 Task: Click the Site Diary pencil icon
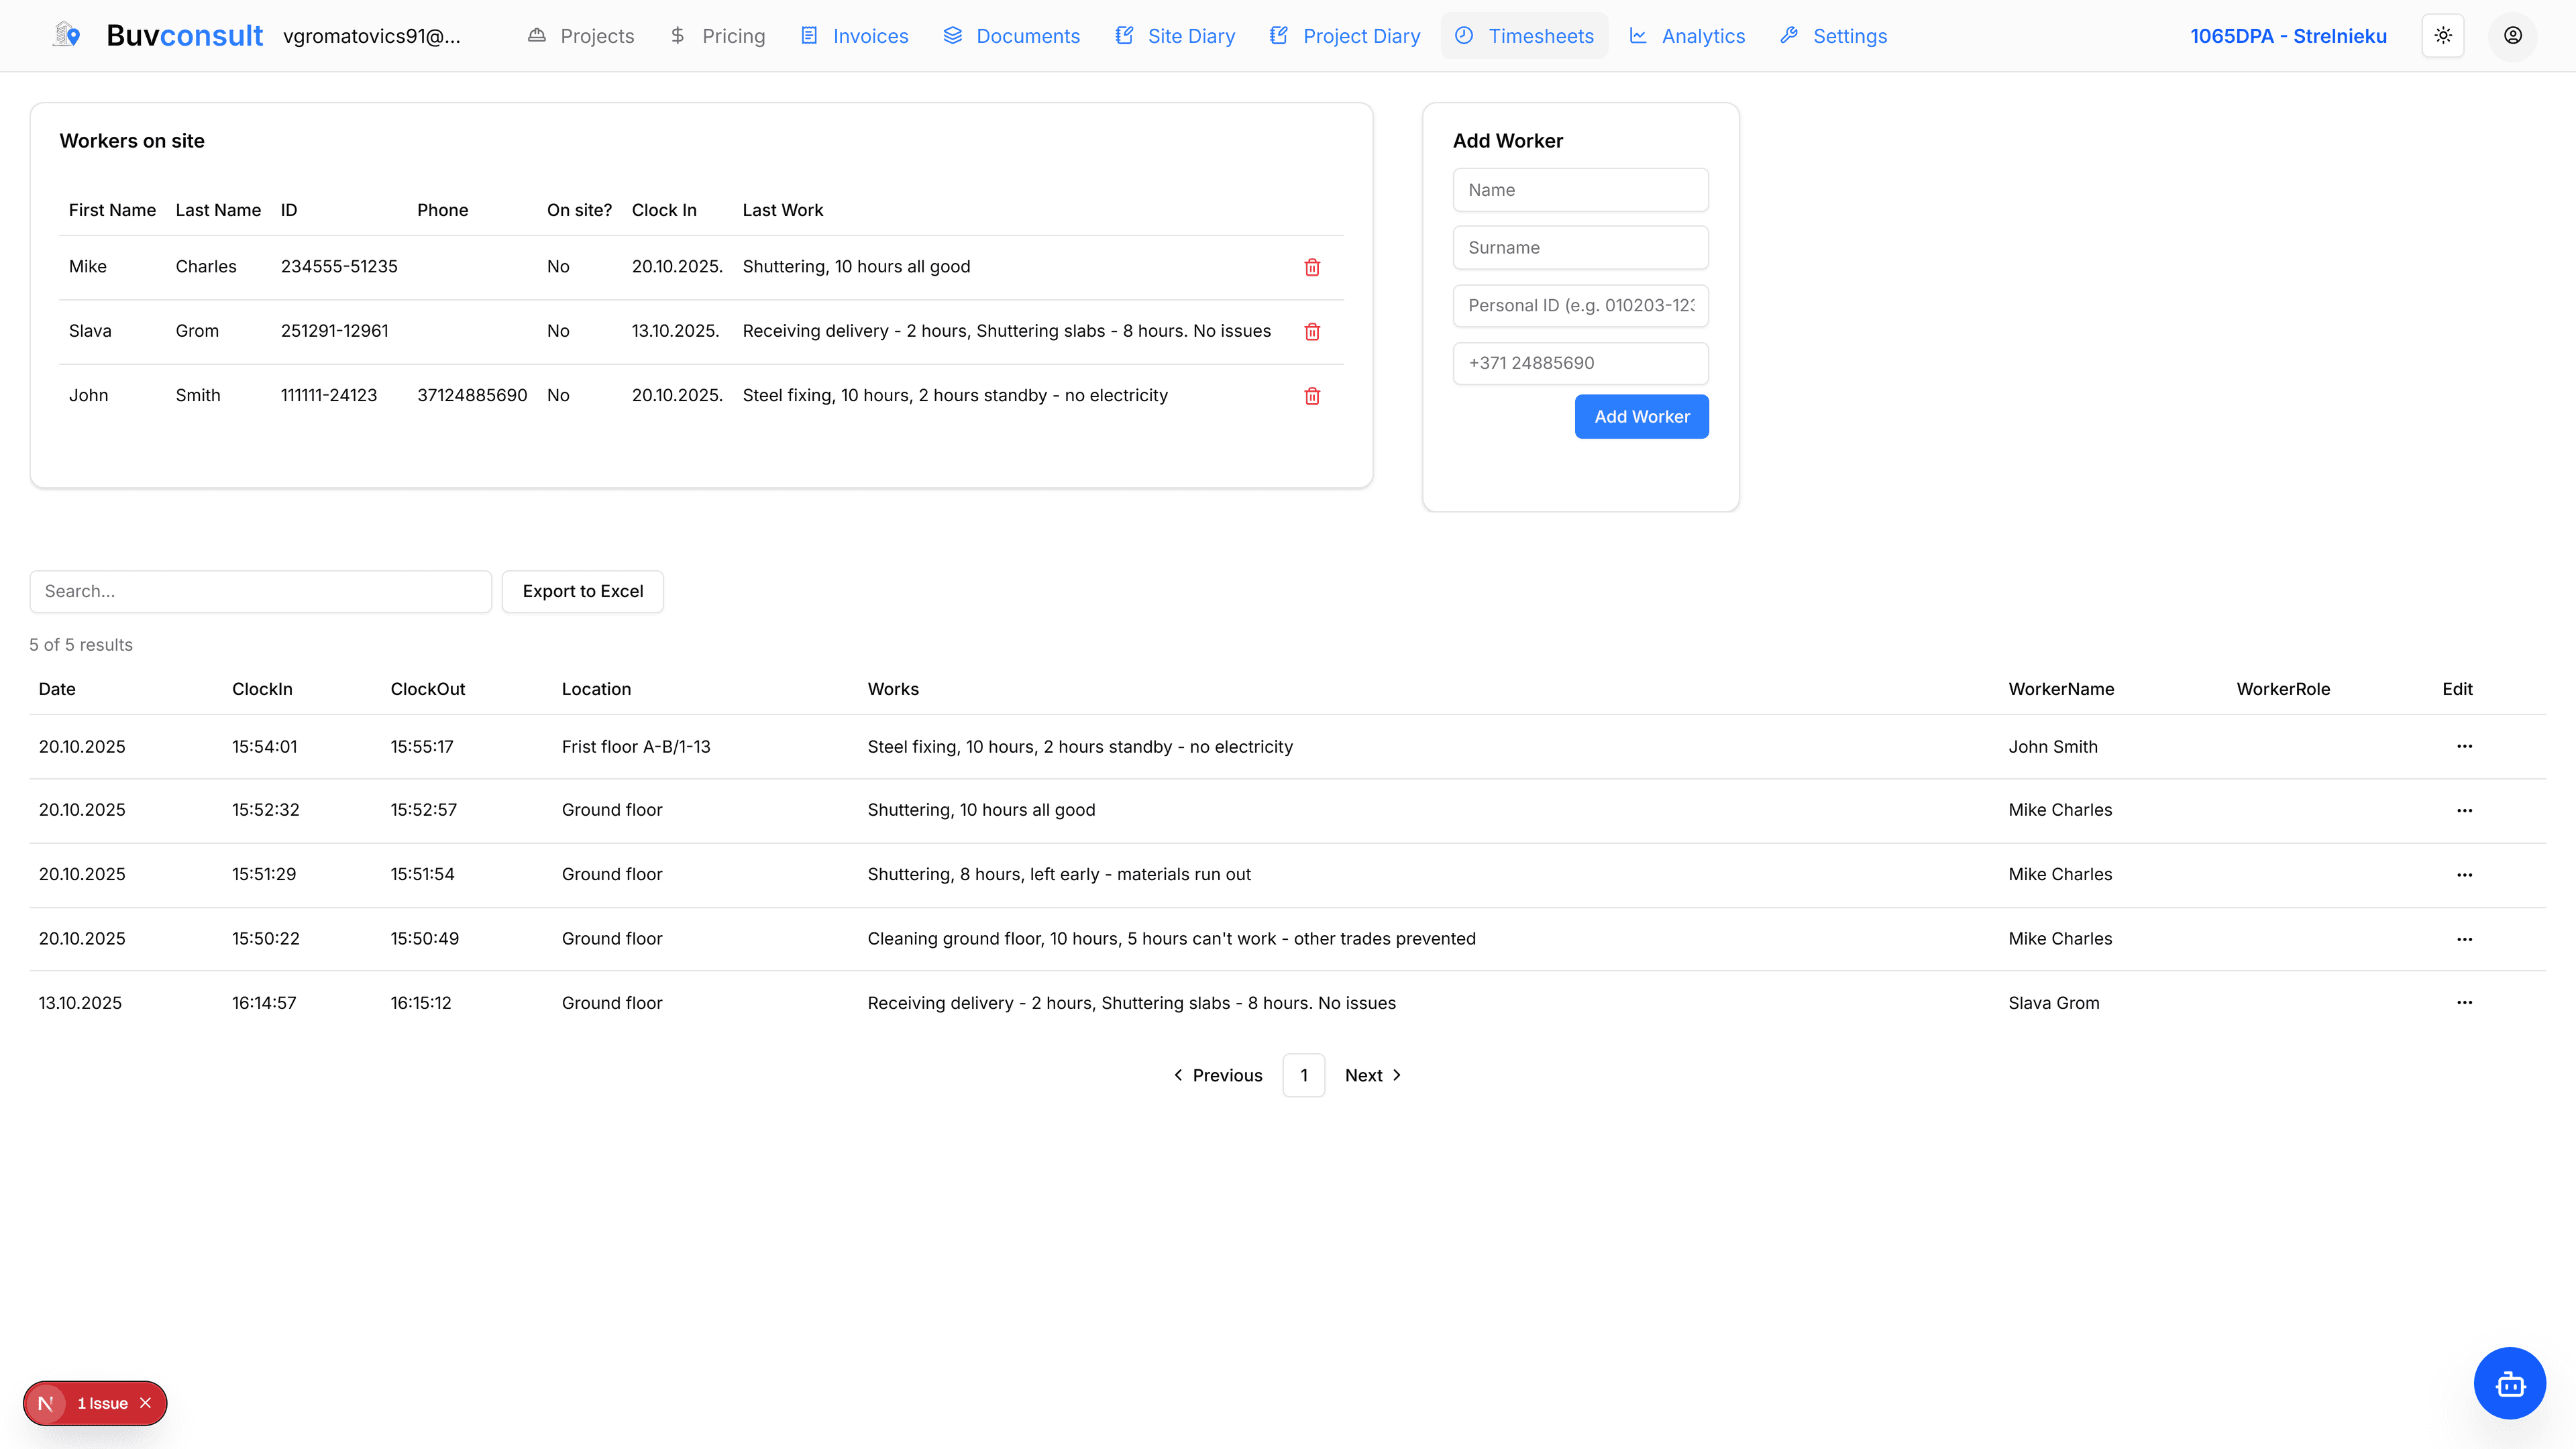click(1125, 34)
